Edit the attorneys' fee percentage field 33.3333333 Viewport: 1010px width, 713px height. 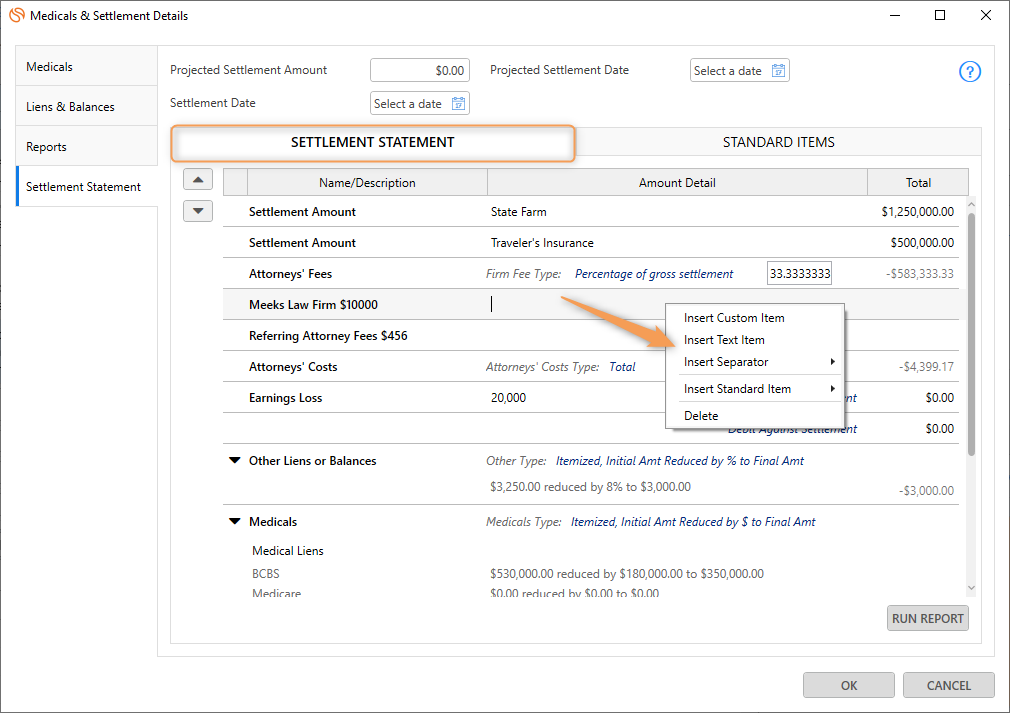[x=799, y=274]
